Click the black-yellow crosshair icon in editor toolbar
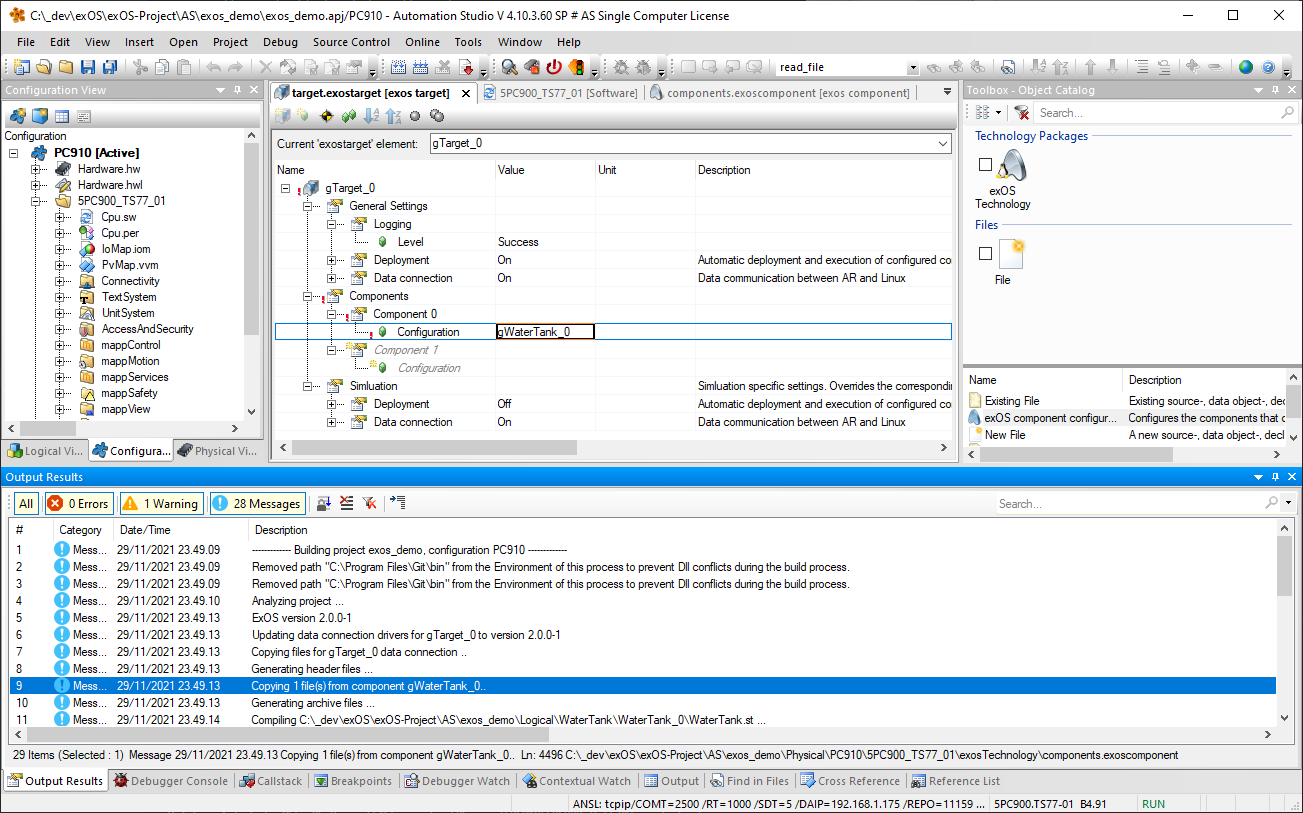 326,116
